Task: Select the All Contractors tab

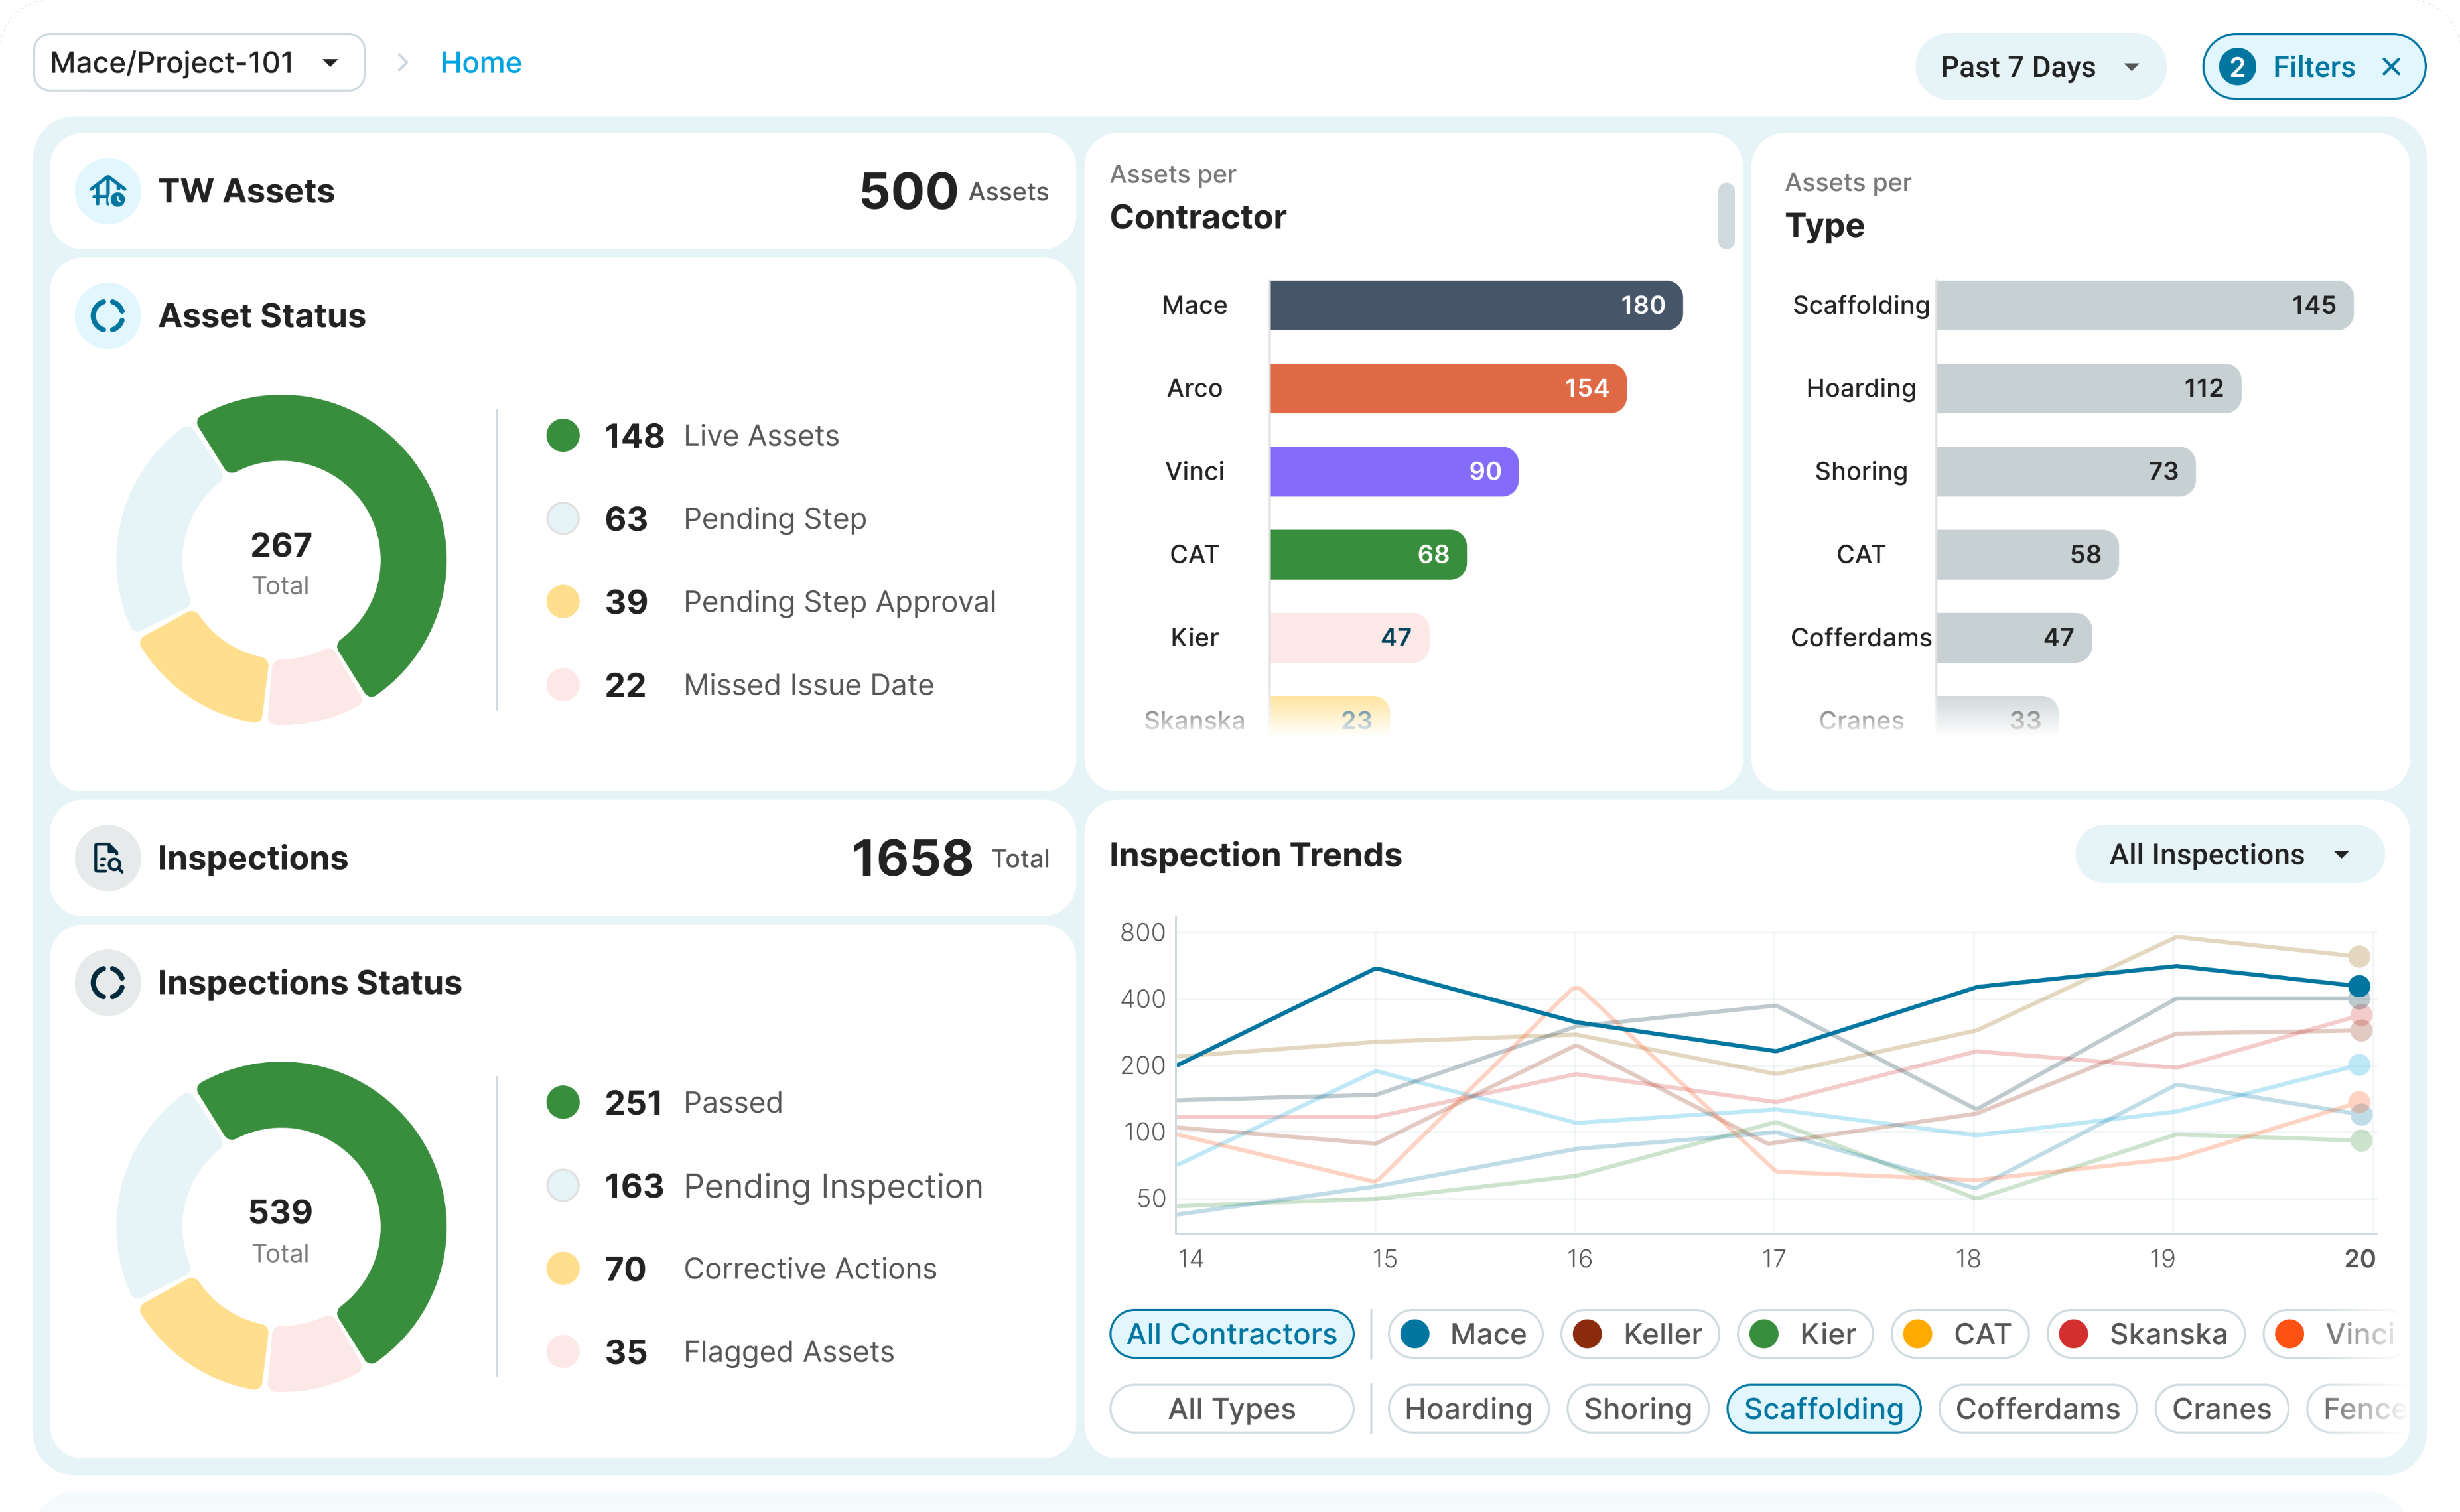Action: (x=1231, y=1333)
